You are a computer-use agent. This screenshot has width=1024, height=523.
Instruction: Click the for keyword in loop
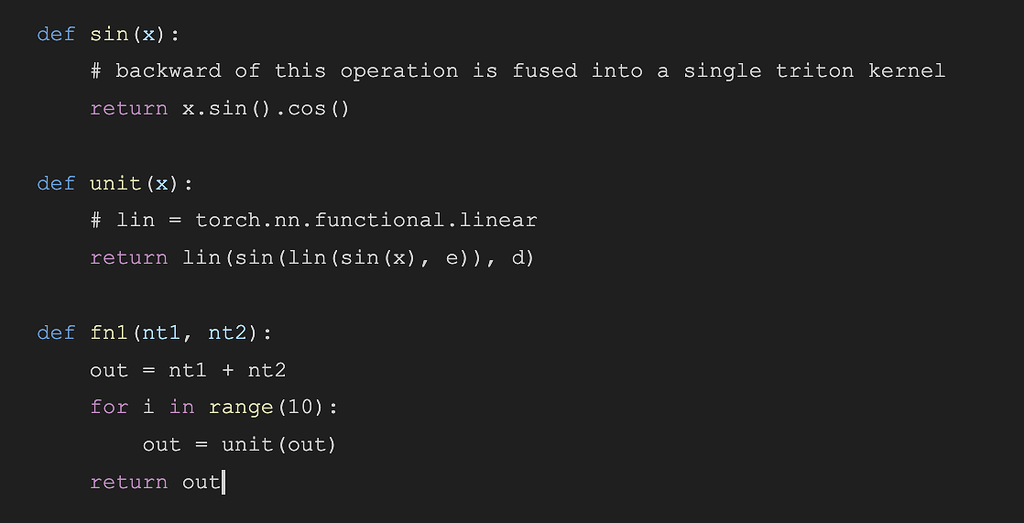pyautogui.click(x=109, y=407)
